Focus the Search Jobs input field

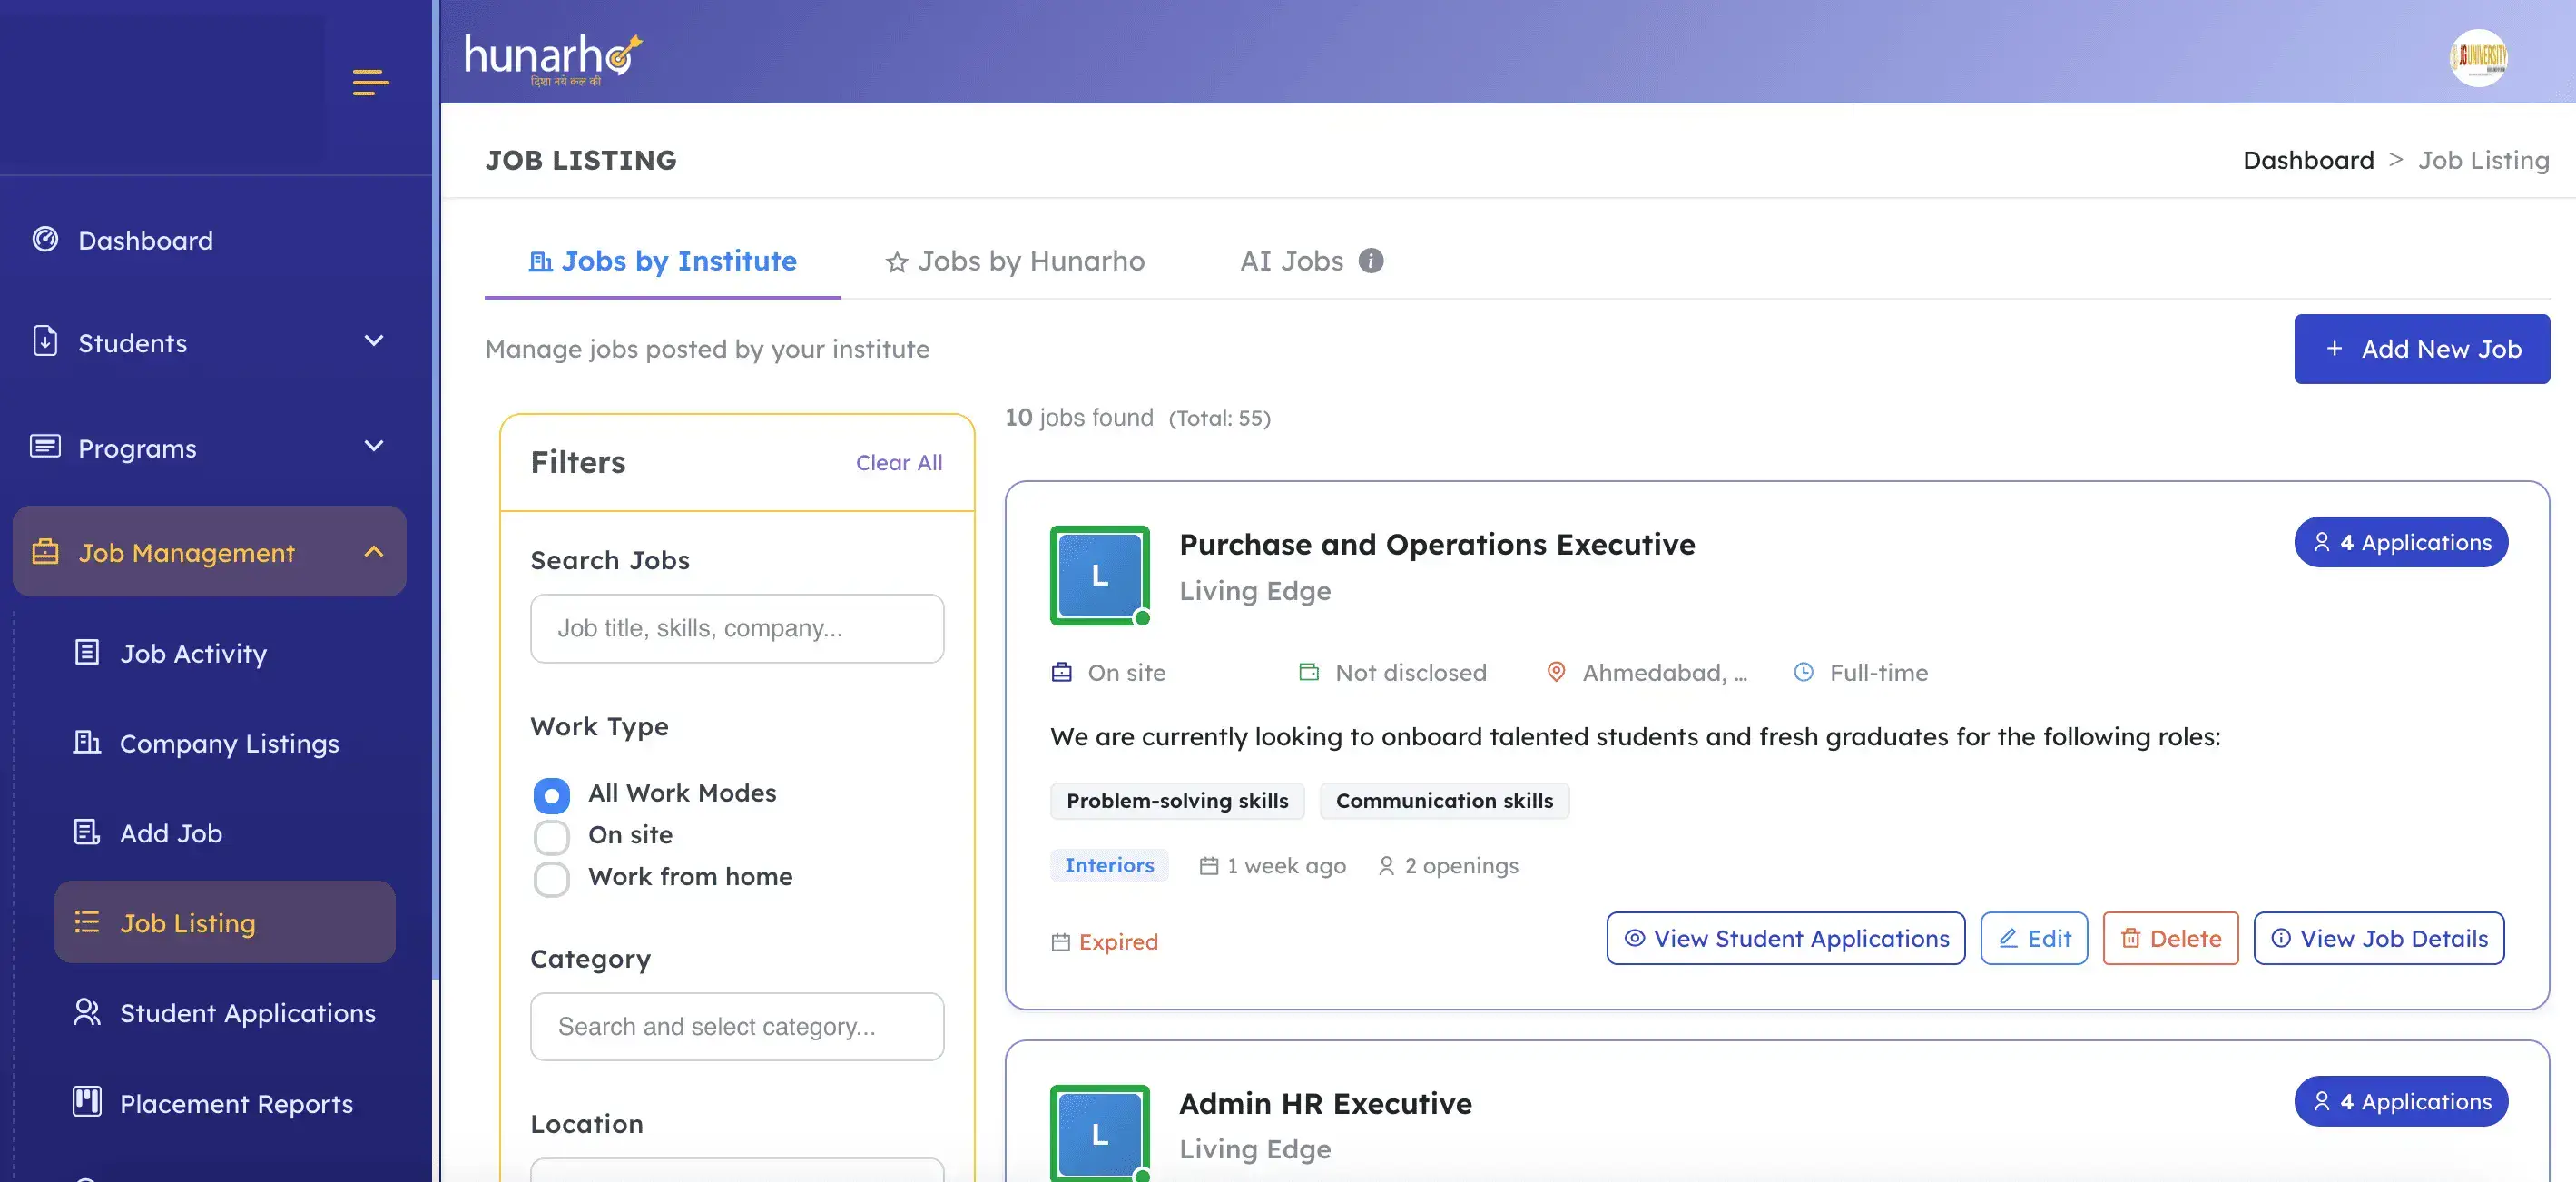tap(737, 628)
